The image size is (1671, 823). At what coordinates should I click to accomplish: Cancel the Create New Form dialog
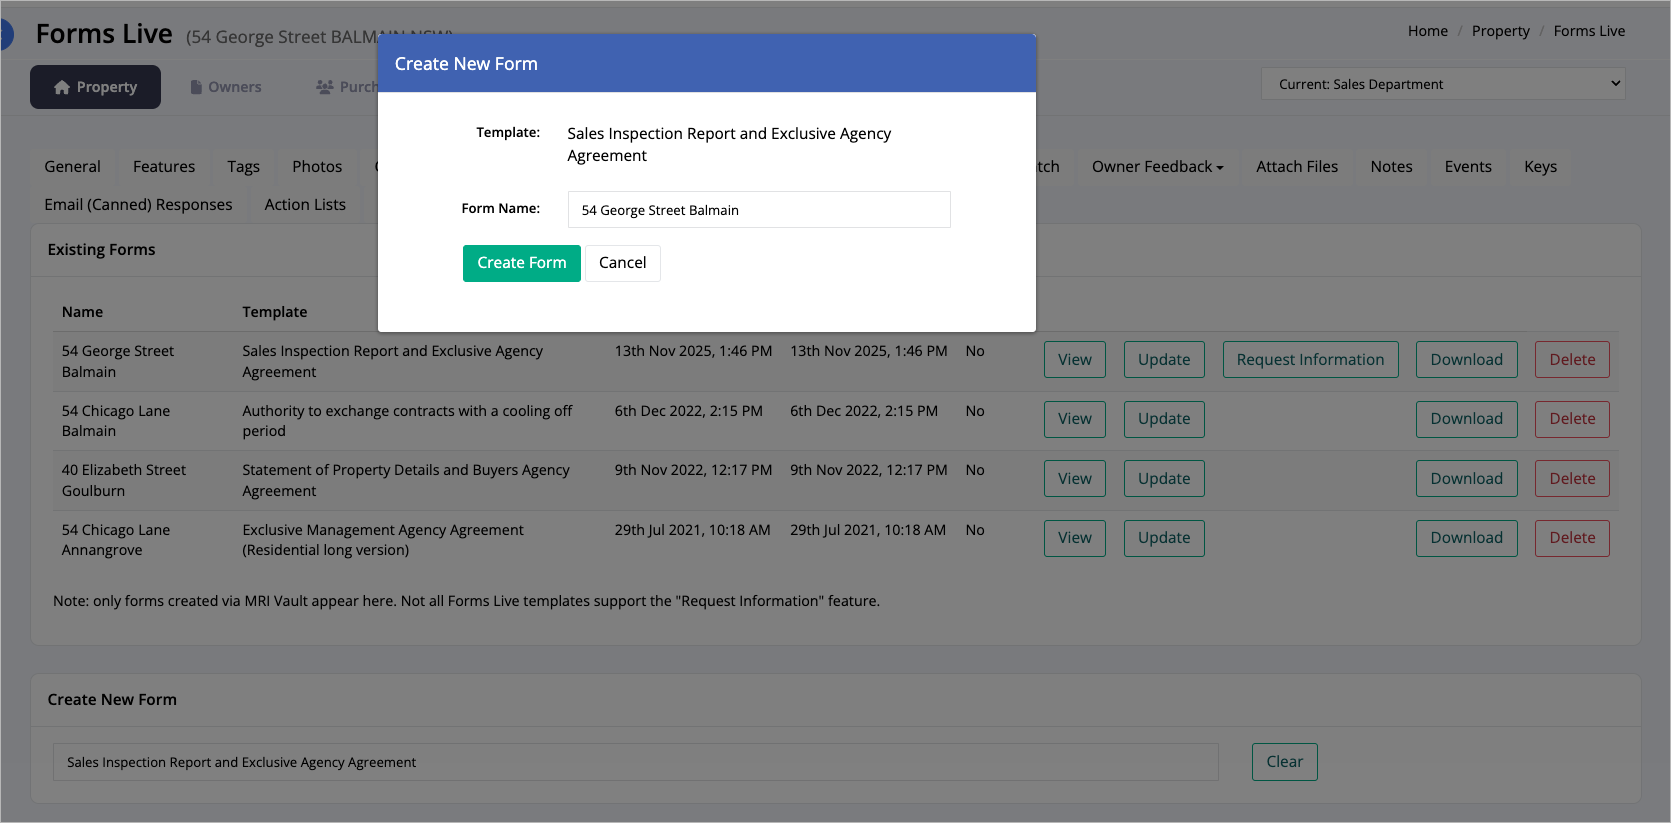[622, 263]
